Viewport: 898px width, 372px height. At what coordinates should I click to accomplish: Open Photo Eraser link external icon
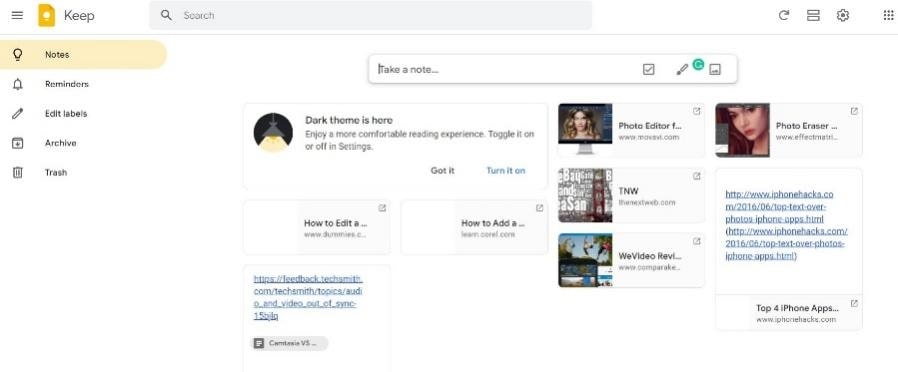tap(854, 111)
